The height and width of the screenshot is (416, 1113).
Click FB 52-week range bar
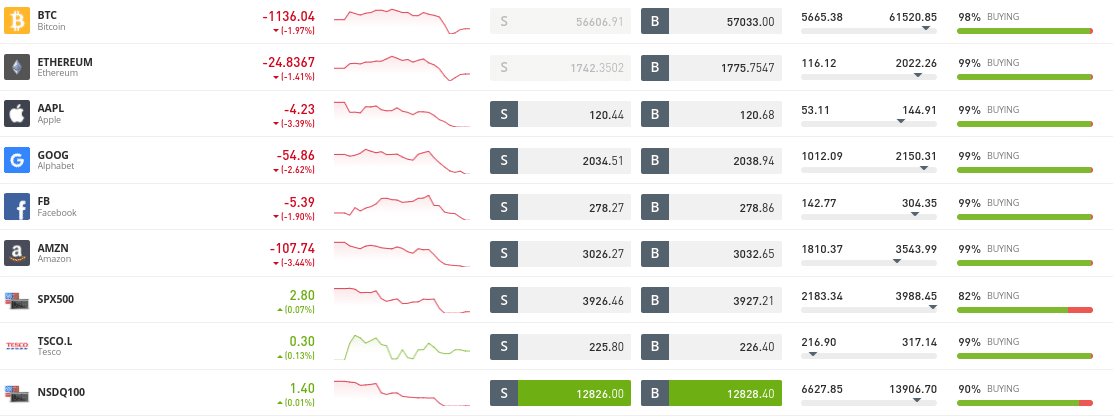[x=869, y=217]
